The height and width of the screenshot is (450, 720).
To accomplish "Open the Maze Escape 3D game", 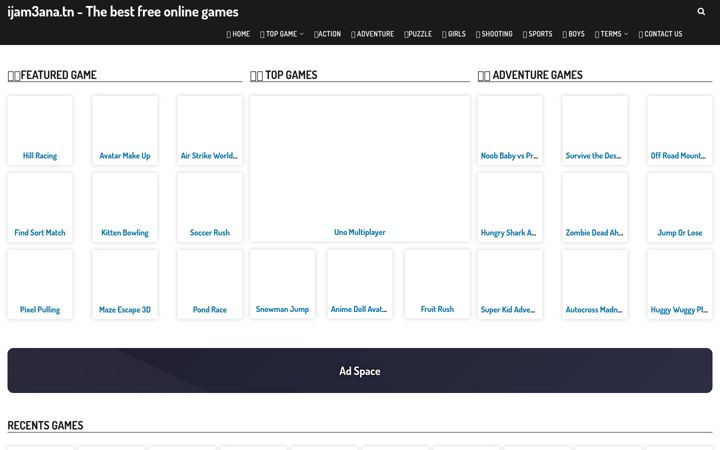I will [125, 285].
